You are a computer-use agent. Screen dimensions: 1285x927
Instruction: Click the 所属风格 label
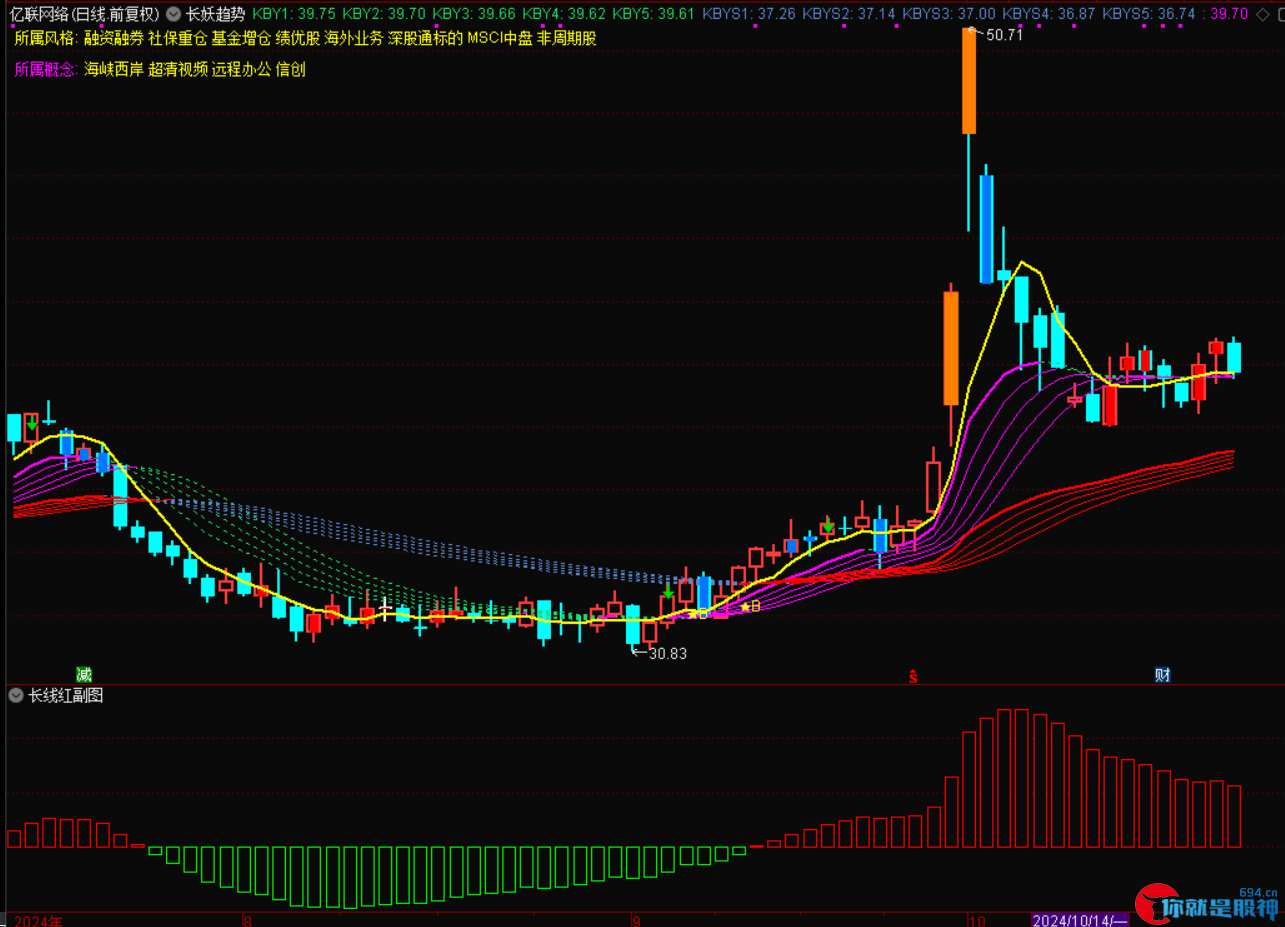click(44, 39)
